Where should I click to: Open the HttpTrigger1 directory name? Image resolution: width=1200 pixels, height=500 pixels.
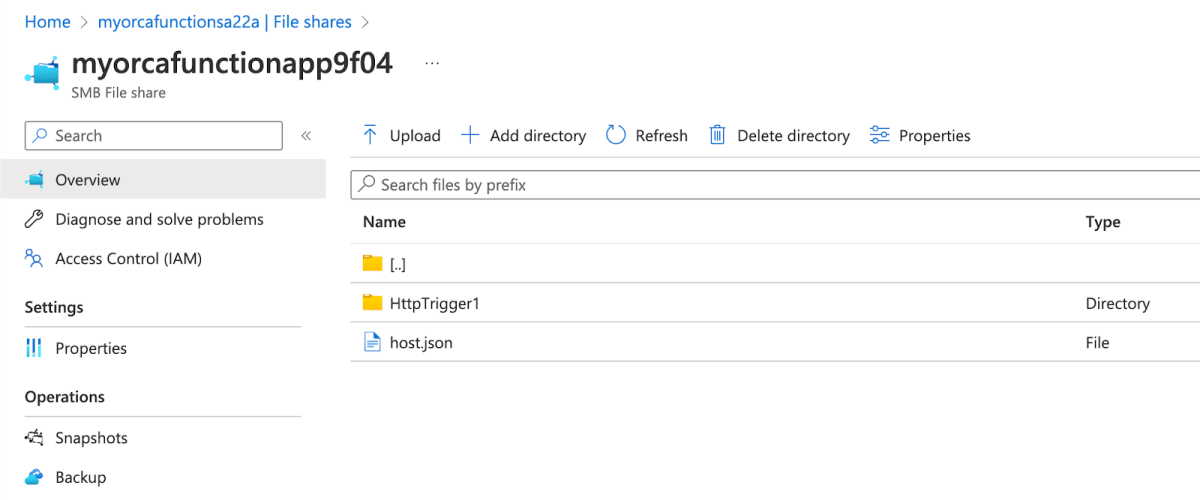[x=435, y=303]
